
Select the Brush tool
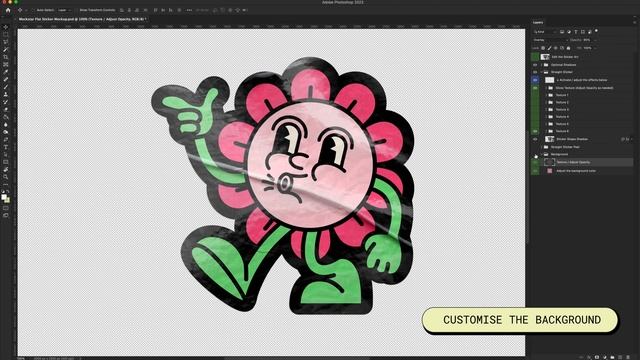(6, 87)
